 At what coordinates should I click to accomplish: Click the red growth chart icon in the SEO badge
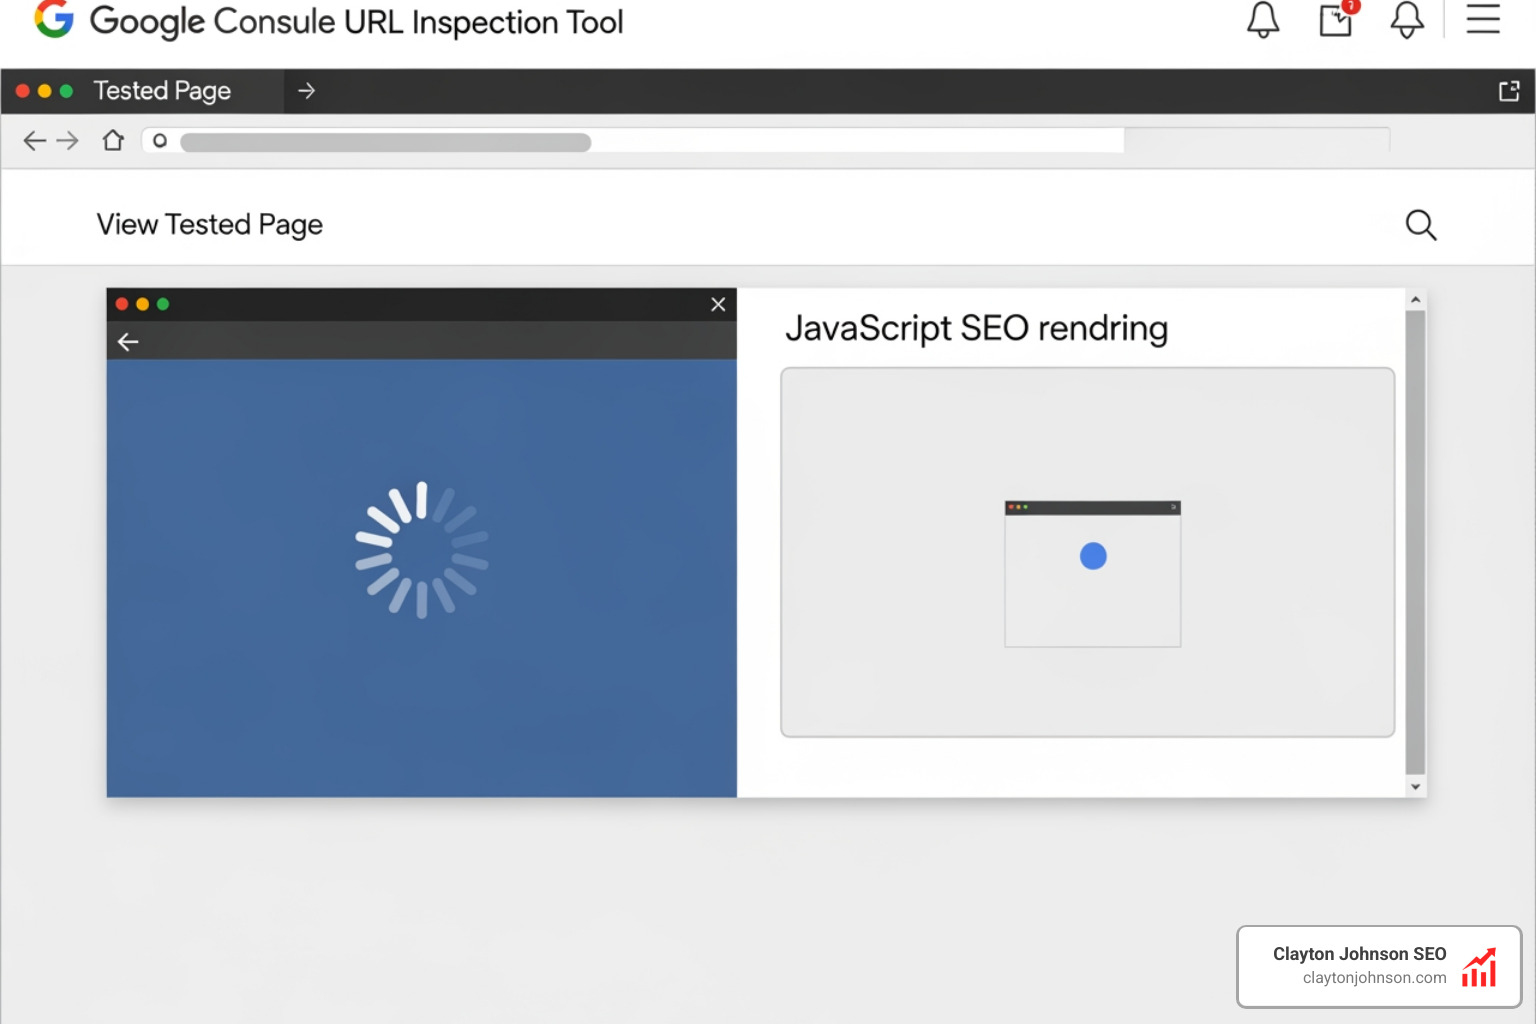point(1480,966)
